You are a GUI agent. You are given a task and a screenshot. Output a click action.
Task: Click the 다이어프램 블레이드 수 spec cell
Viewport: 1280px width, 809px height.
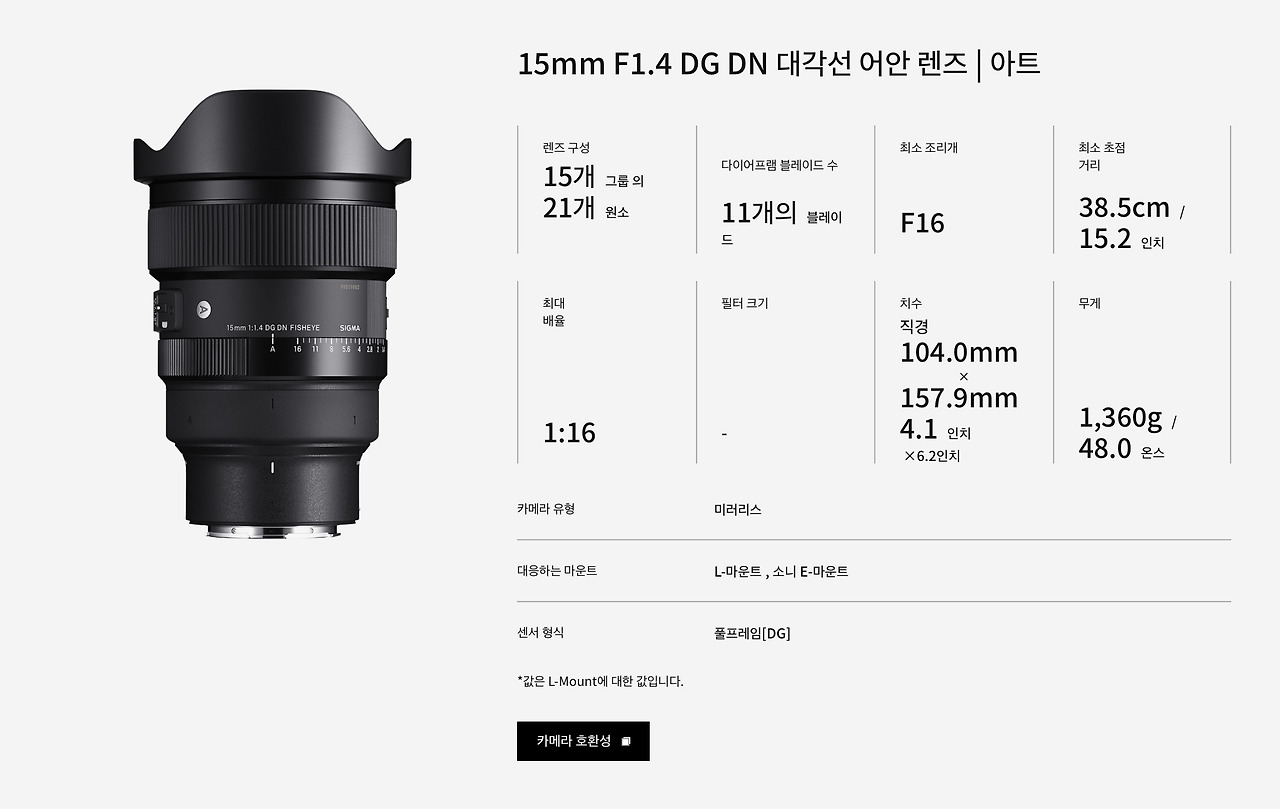785,190
